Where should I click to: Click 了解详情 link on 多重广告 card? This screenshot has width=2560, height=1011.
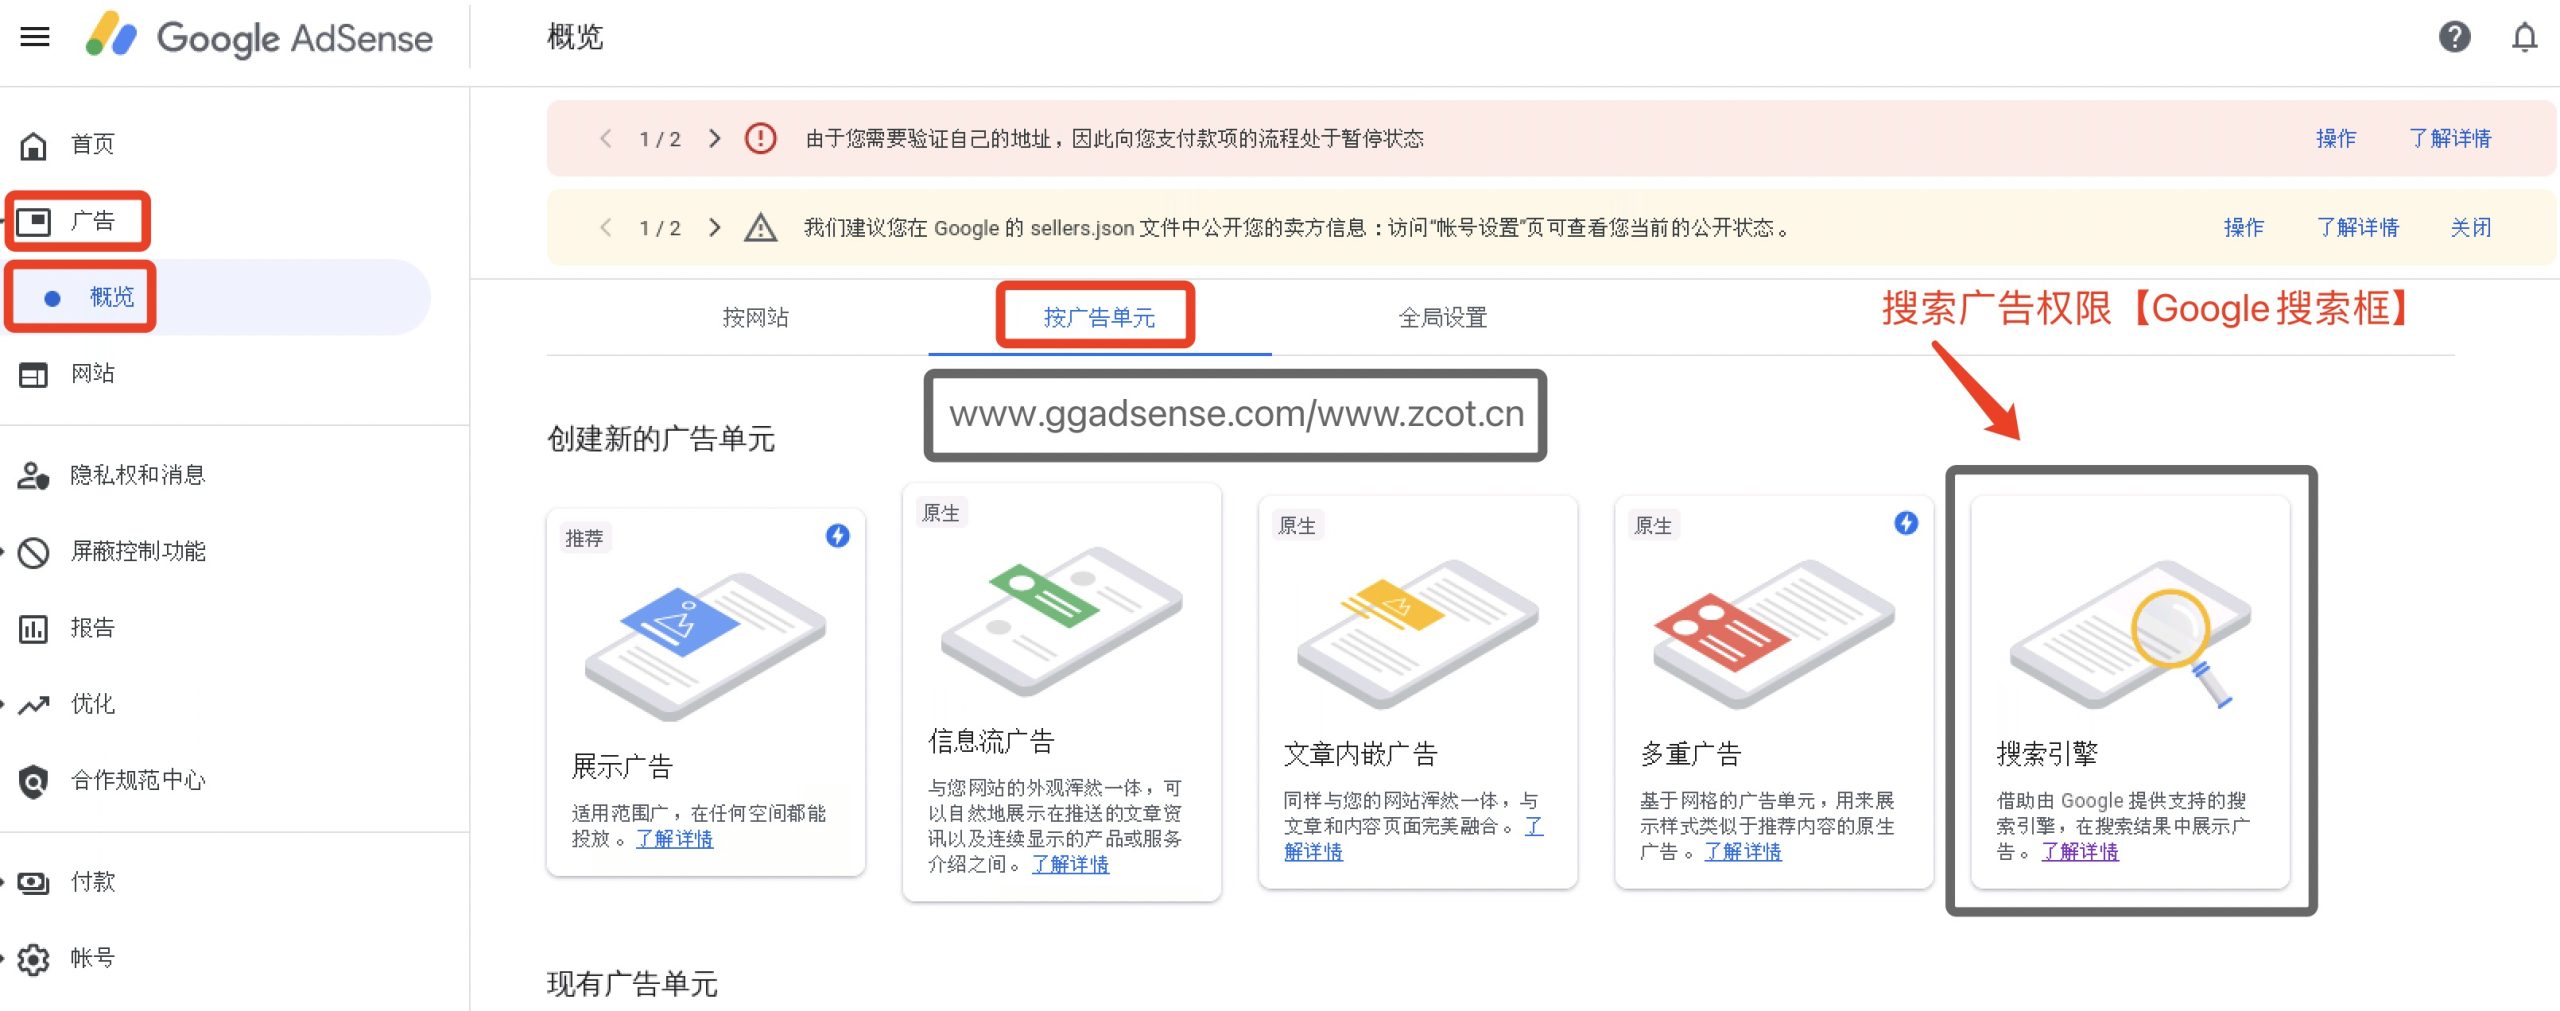click(x=1743, y=851)
